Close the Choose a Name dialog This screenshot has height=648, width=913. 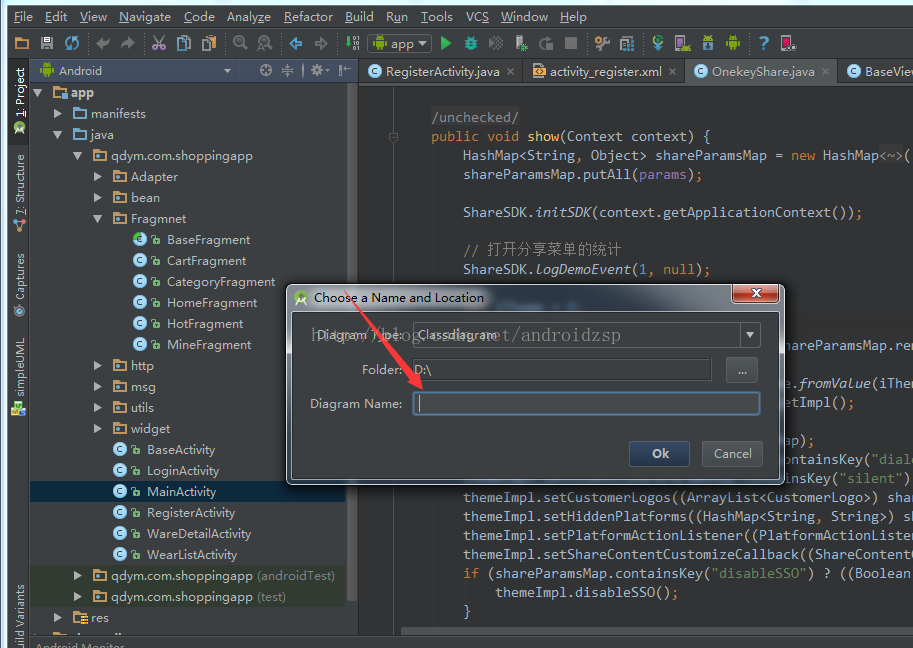756,293
